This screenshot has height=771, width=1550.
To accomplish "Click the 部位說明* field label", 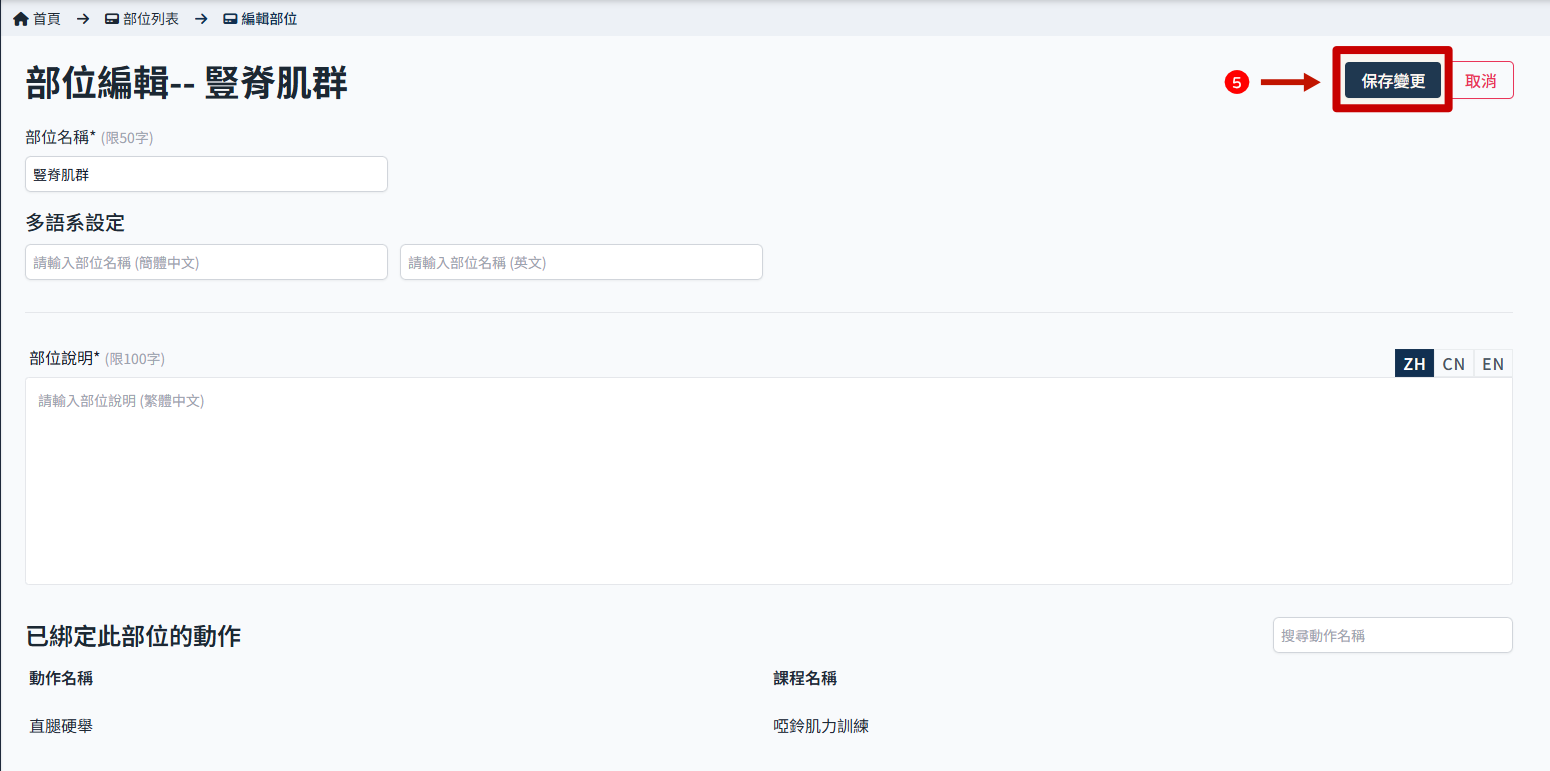I will pos(65,358).
